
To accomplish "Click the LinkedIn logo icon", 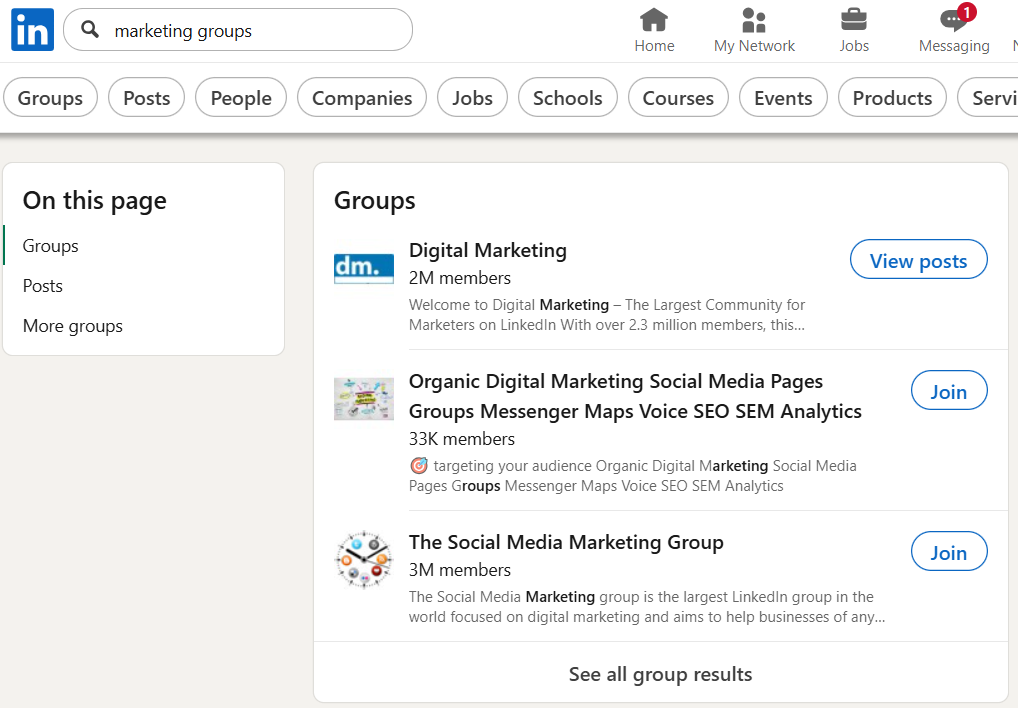I will [32, 30].
